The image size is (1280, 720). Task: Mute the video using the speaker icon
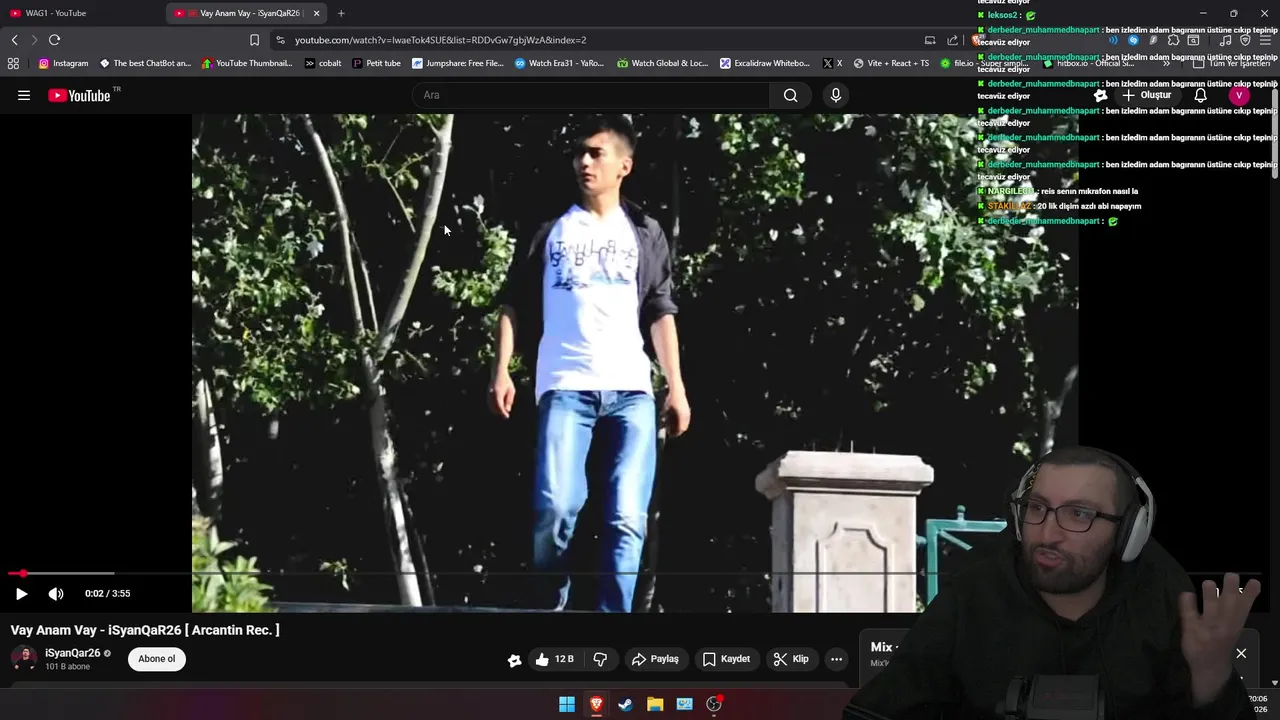click(x=56, y=593)
